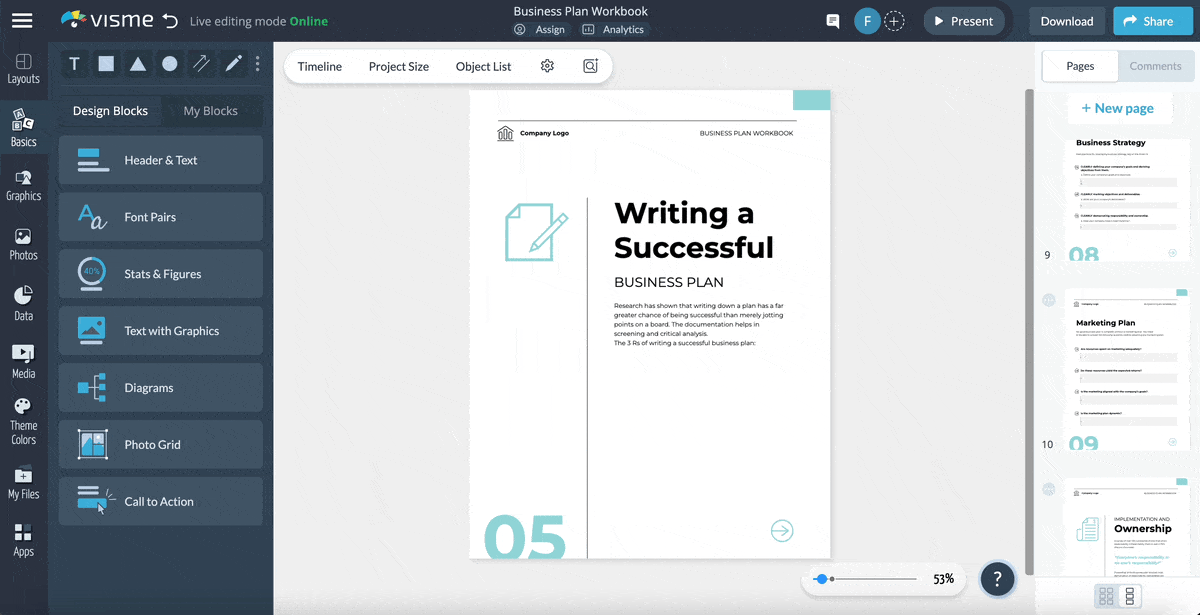Open the page settings gear icon
The width and height of the screenshot is (1200, 615).
tap(547, 65)
